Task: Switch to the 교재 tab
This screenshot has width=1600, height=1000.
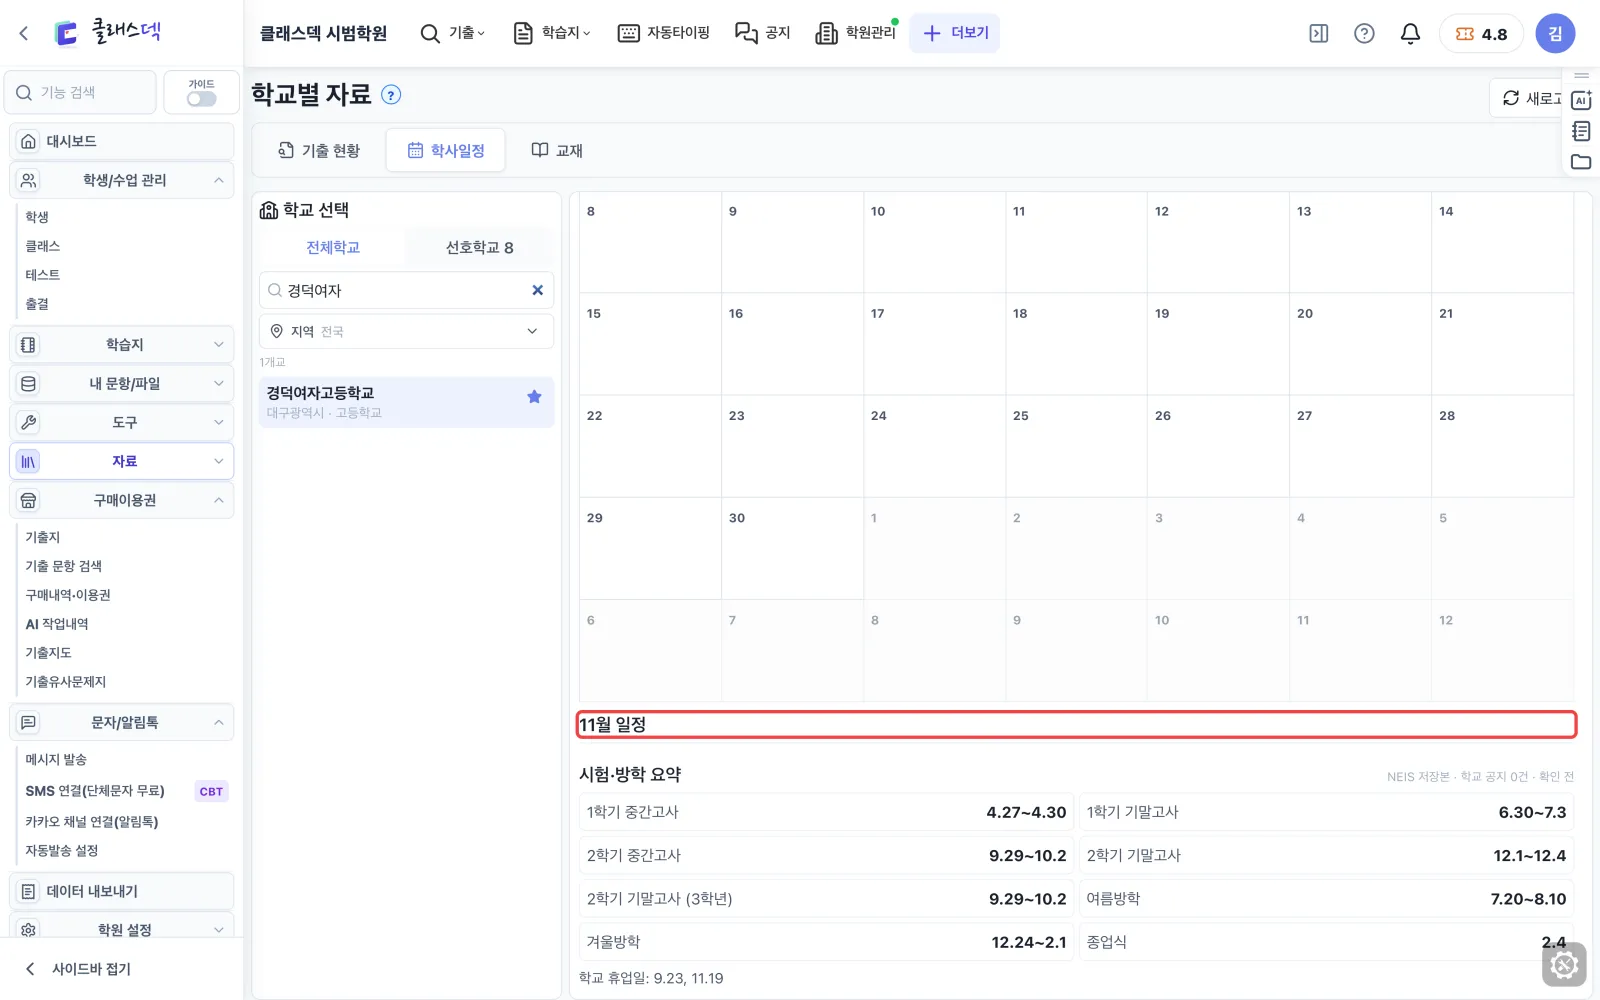Action: pyautogui.click(x=557, y=150)
